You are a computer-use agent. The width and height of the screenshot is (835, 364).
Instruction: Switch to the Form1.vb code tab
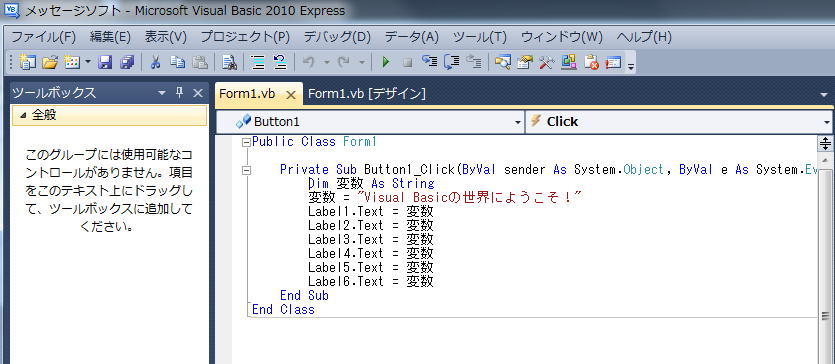247,94
